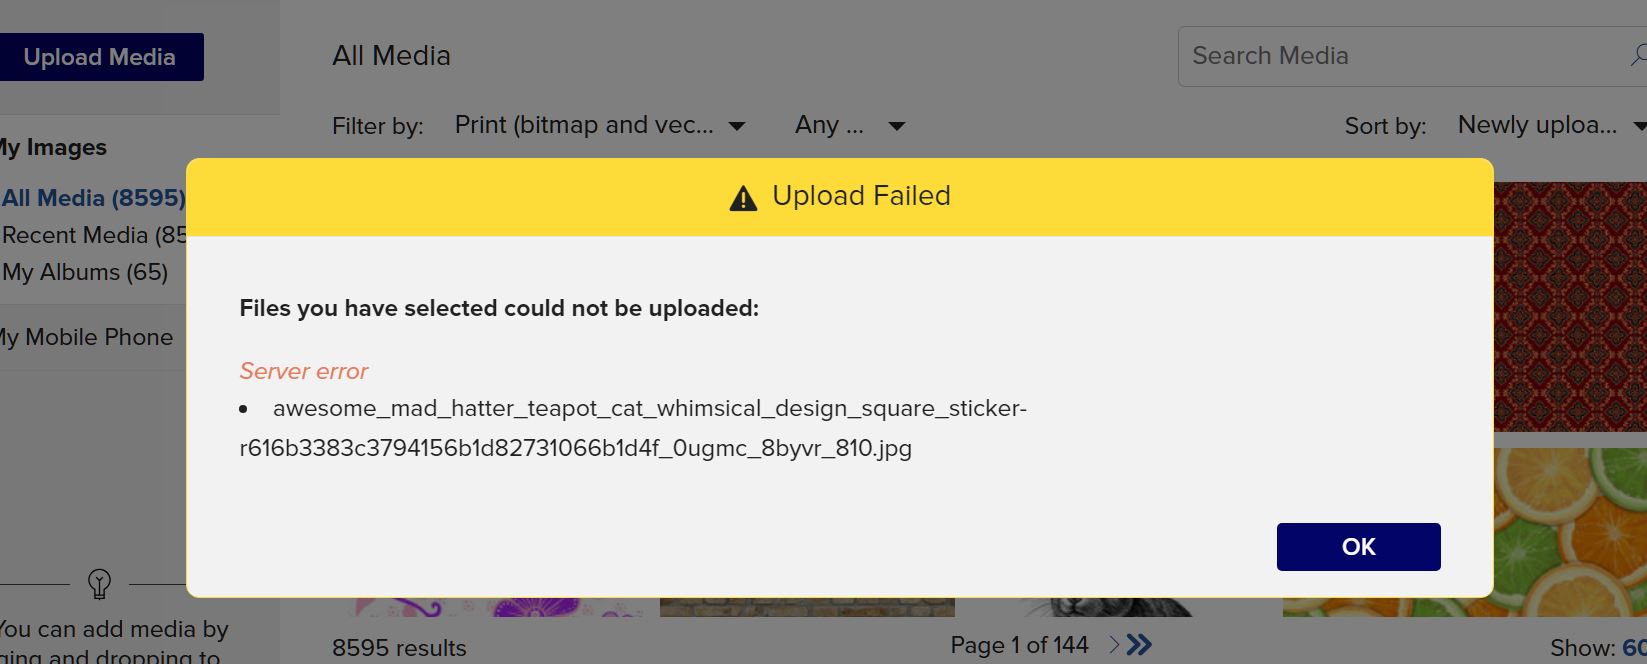Open the Any filter dropdown
The image size is (1647, 664).
850,125
